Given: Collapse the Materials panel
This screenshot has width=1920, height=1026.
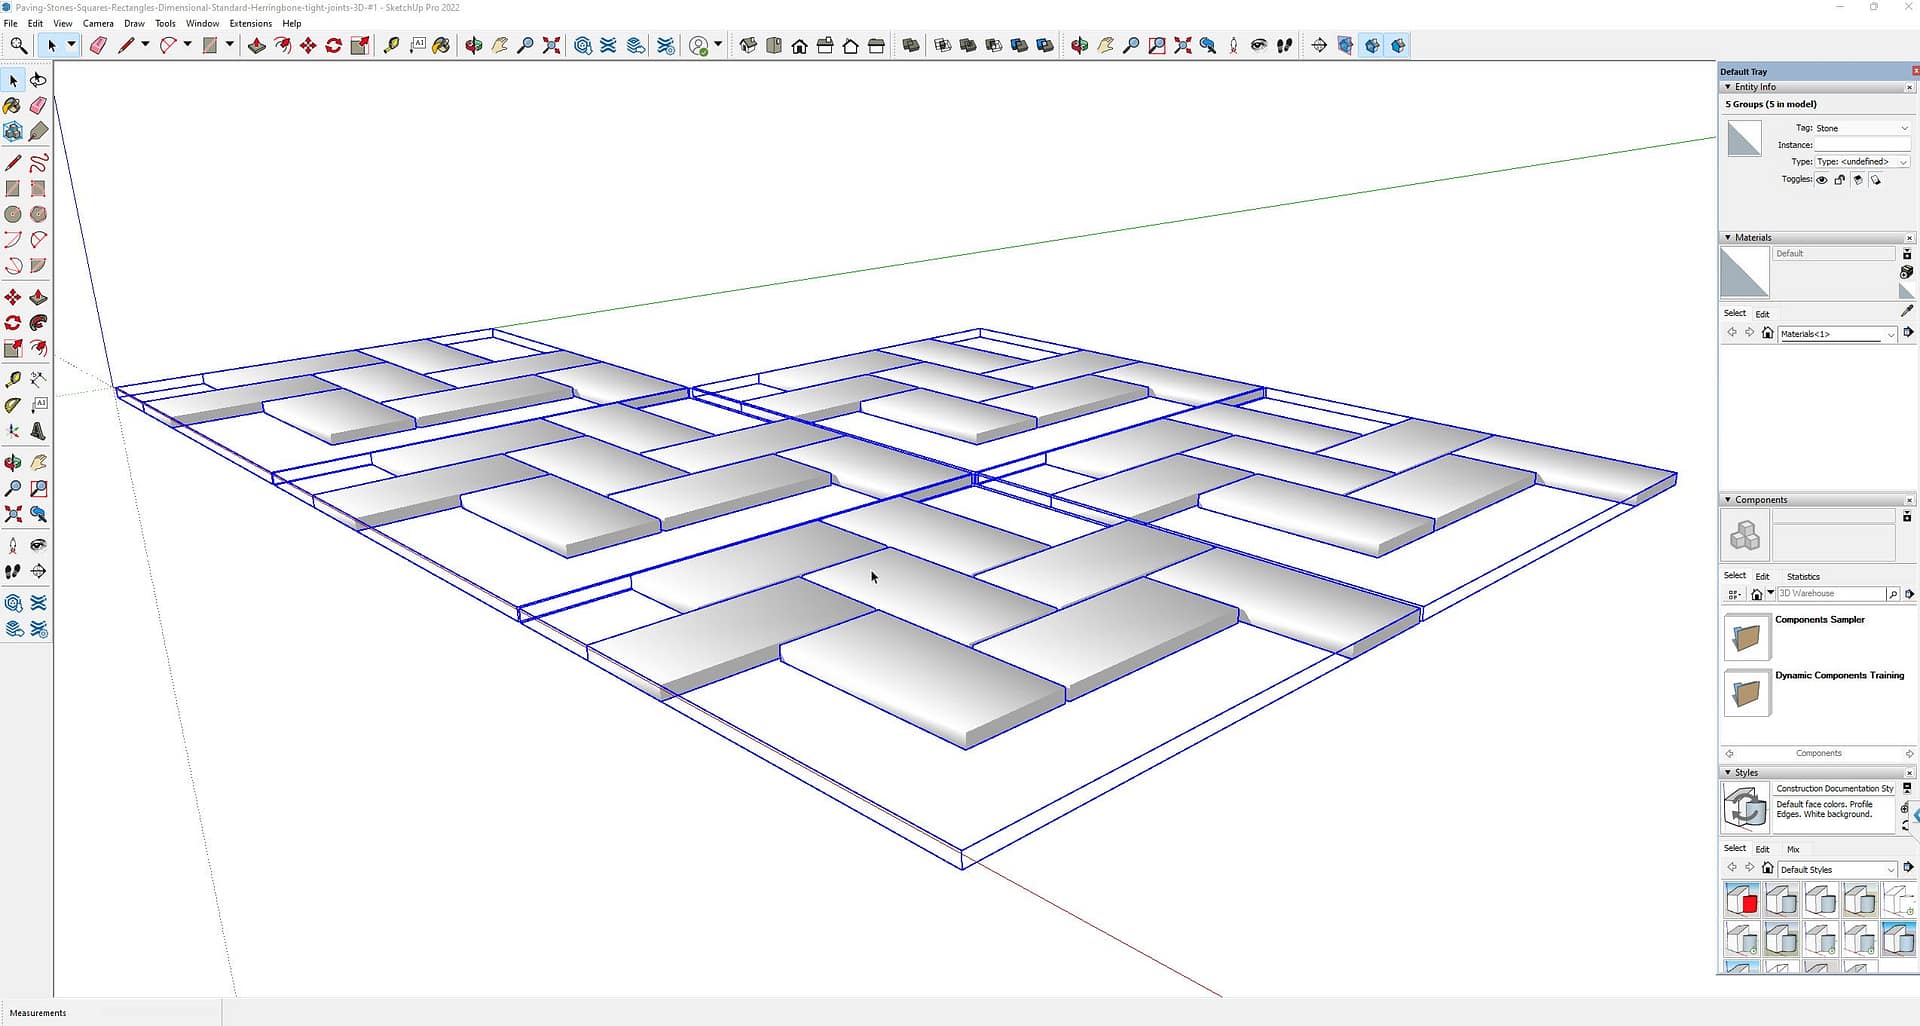Looking at the screenshot, I should point(1728,237).
